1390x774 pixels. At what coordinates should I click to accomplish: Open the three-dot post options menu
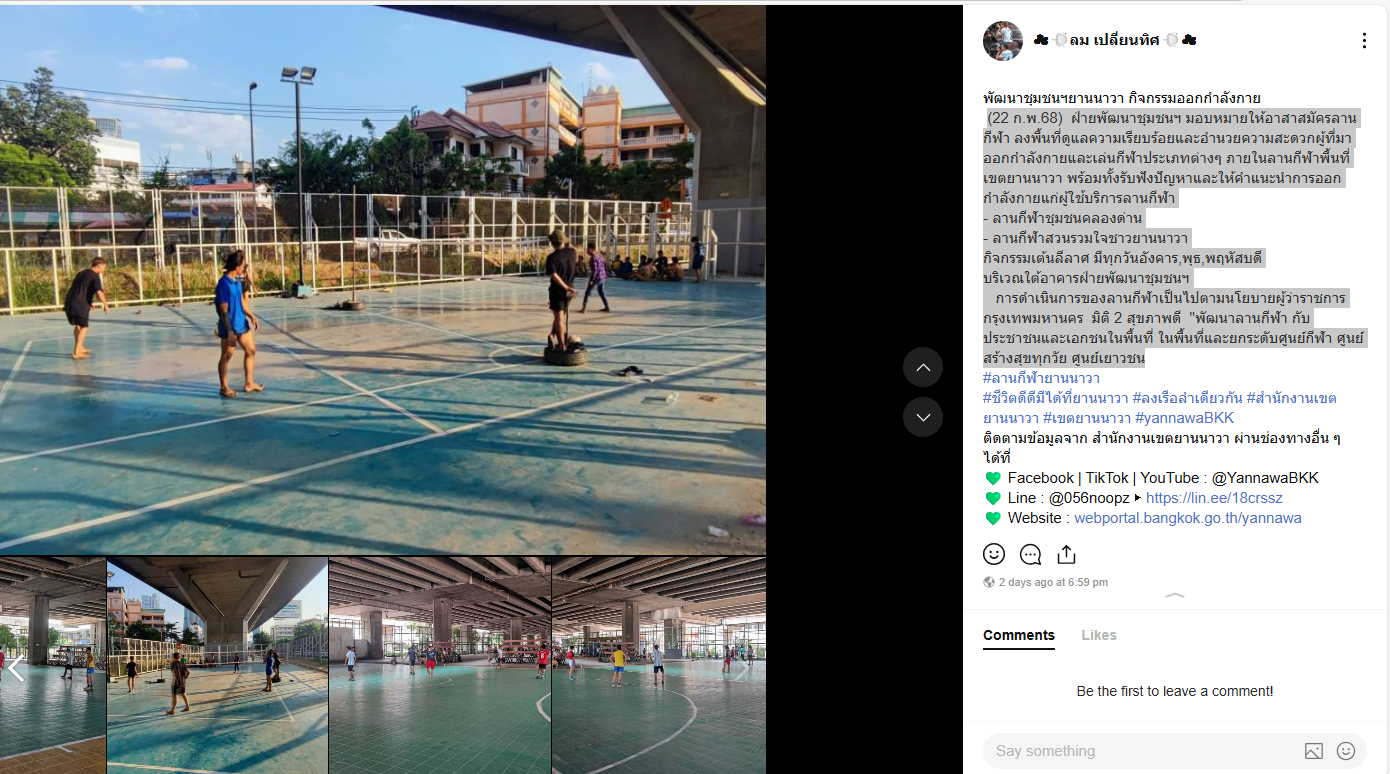(1364, 41)
